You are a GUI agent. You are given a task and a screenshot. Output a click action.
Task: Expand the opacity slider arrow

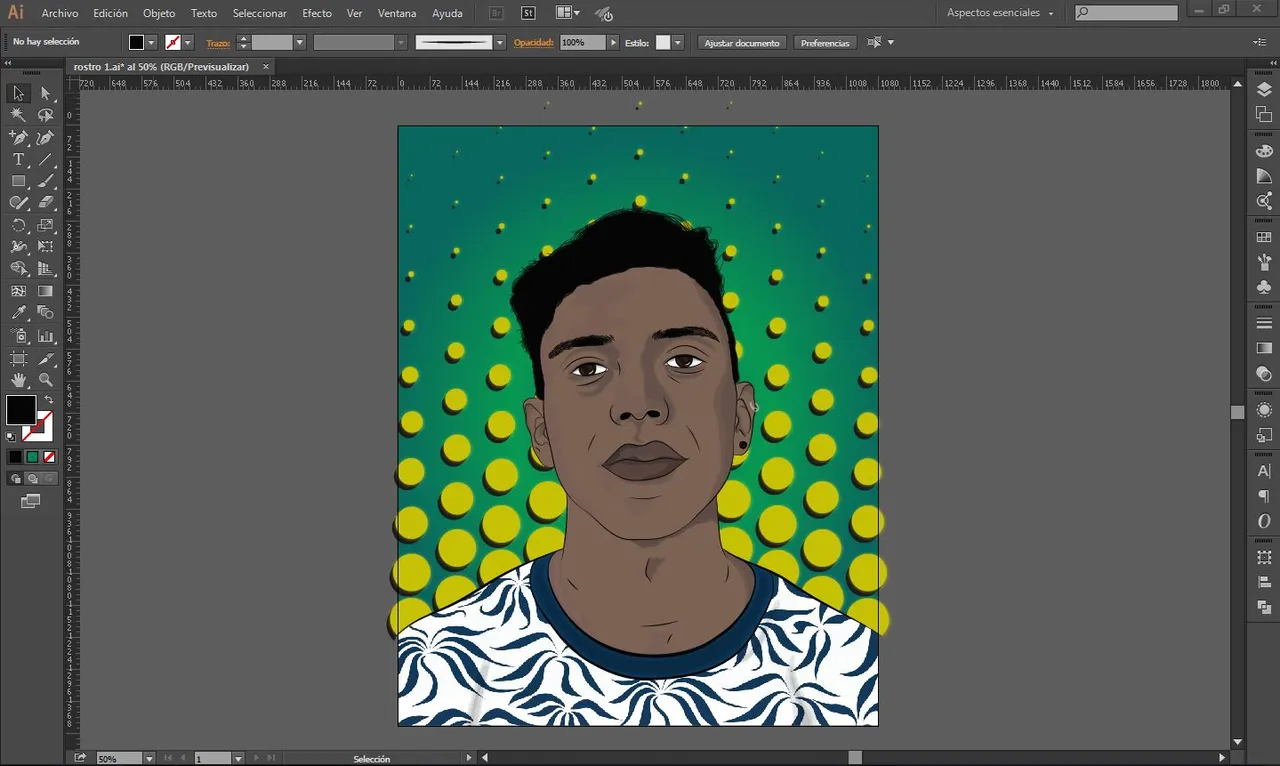(x=614, y=43)
